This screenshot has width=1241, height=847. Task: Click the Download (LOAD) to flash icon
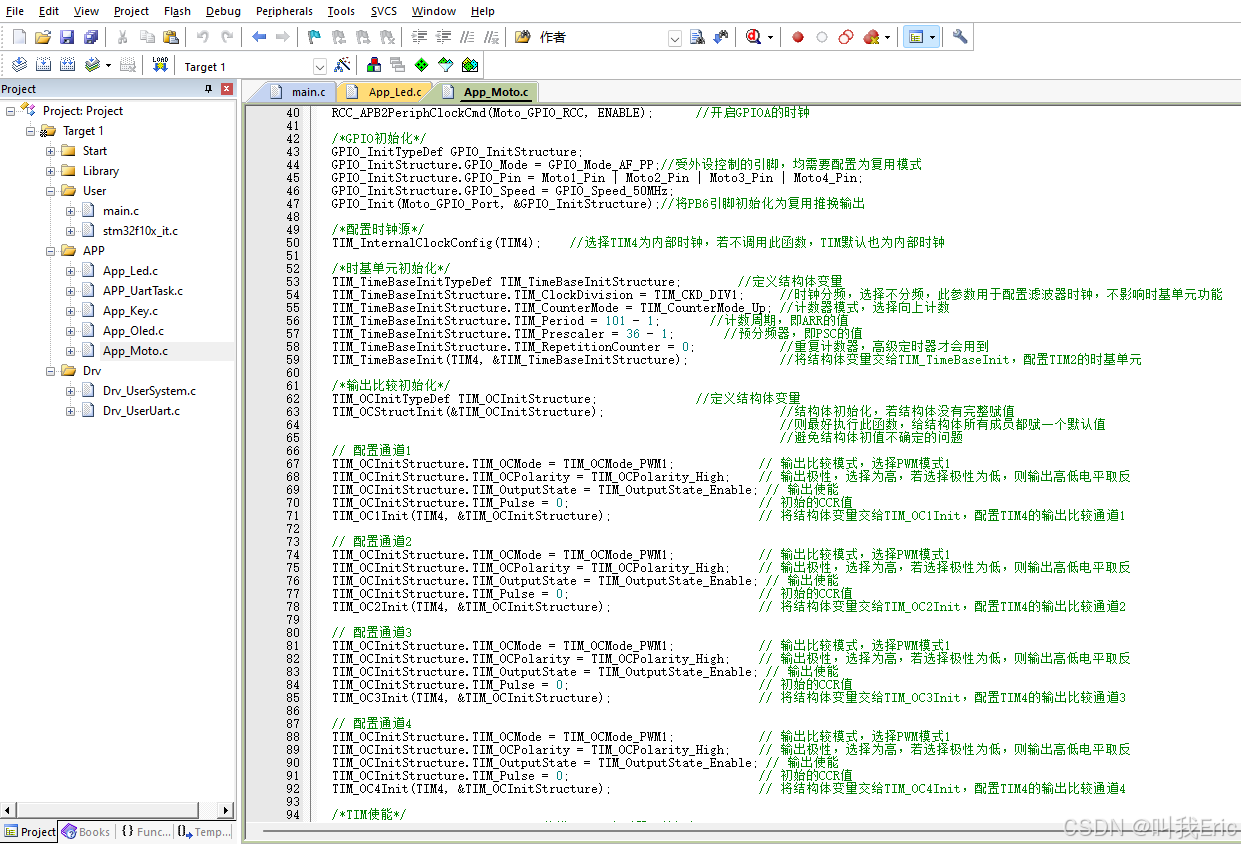coord(160,65)
